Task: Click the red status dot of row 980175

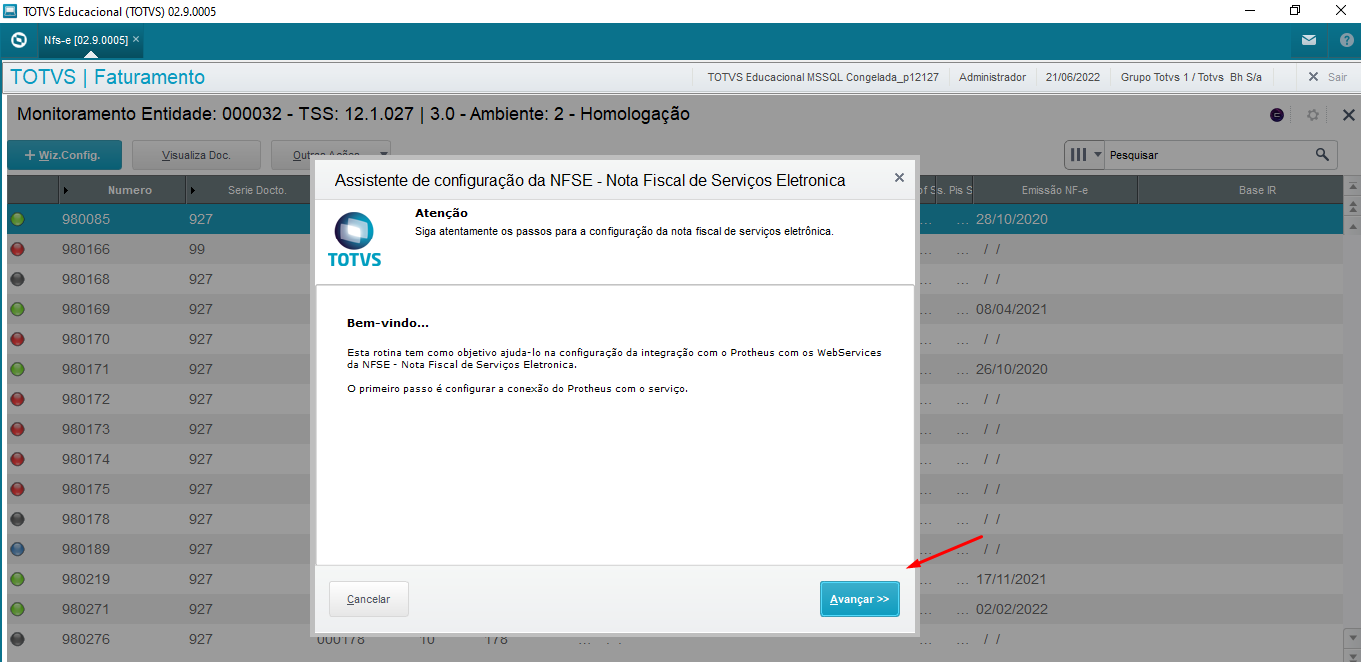Action: pyautogui.click(x=17, y=489)
